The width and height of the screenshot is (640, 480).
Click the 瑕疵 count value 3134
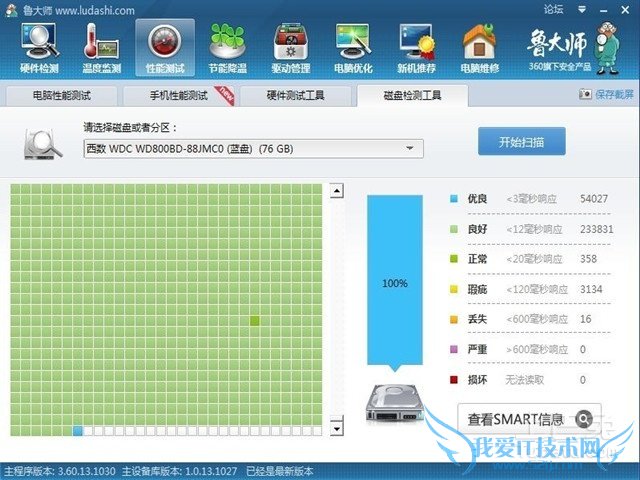click(591, 289)
